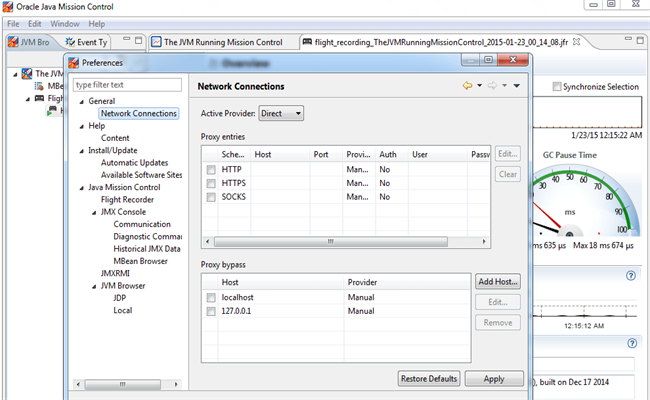Collapse the Java Mission Control tree node
Viewport: 650px width, 400px height.
click(x=79, y=187)
